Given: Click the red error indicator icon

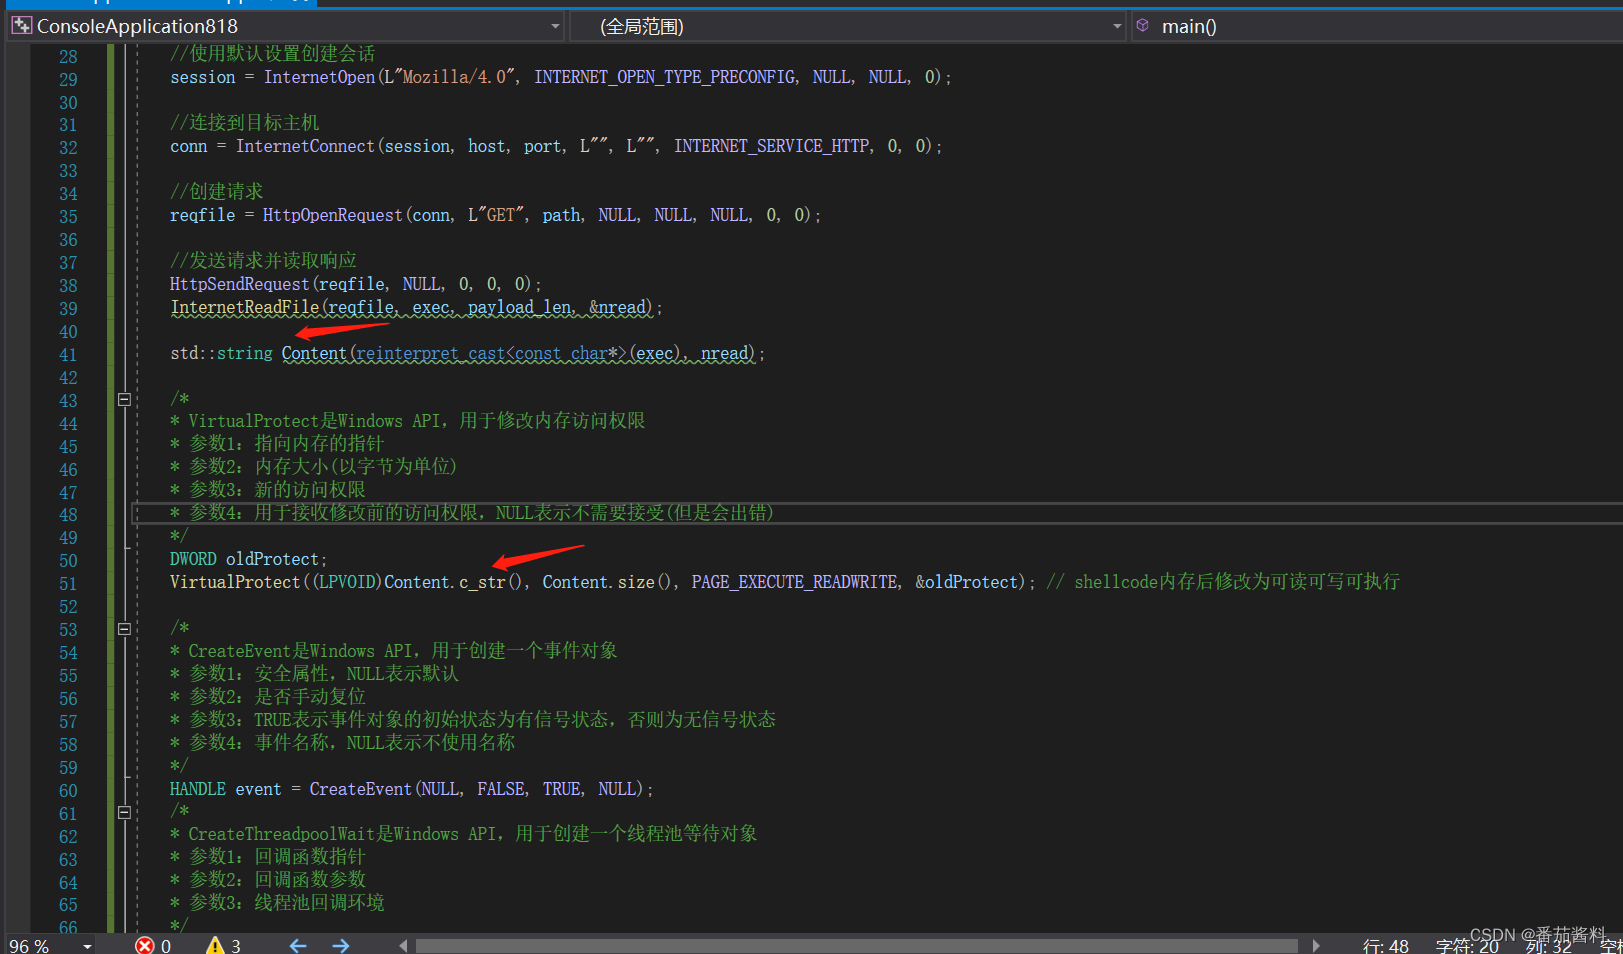Looking at the screenshot, I should [x=145, y=946].
